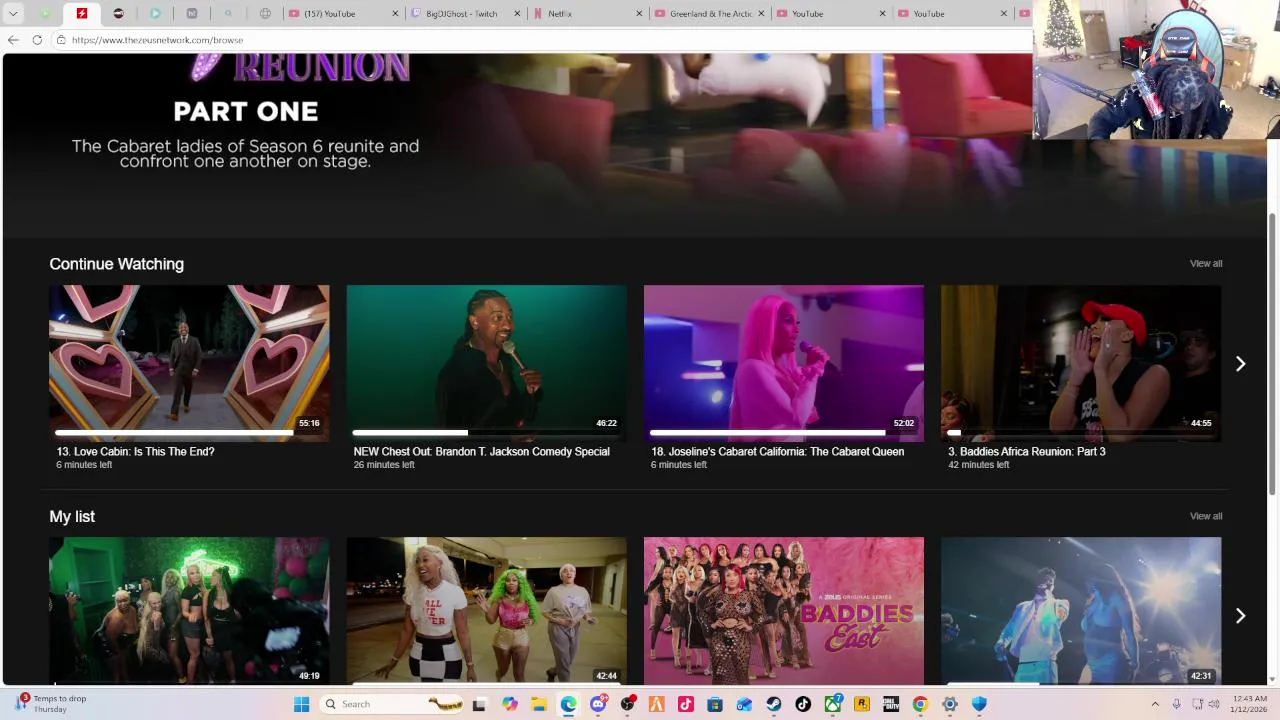Image resolution: width=1280 pixels, height=720 pixels.
Task: Open Outlook from the taskbar
Action: tap(744, 704)
